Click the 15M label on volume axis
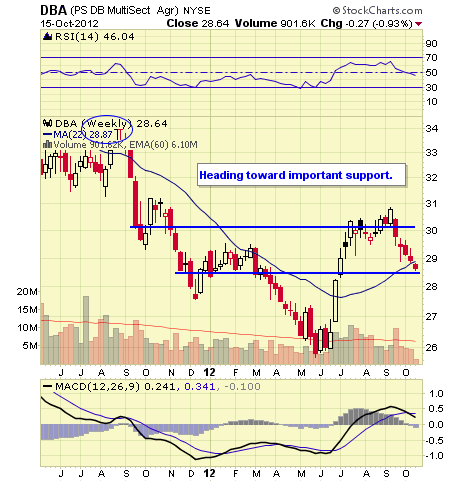The height and width of the screenshot is (482, 460). tap(27, 310)
